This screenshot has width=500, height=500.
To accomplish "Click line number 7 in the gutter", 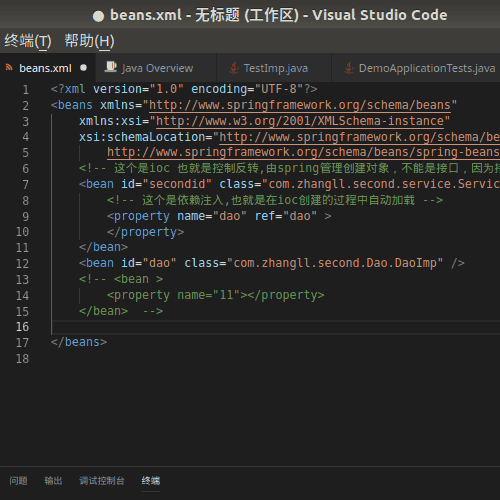I will tap(26, 185).
